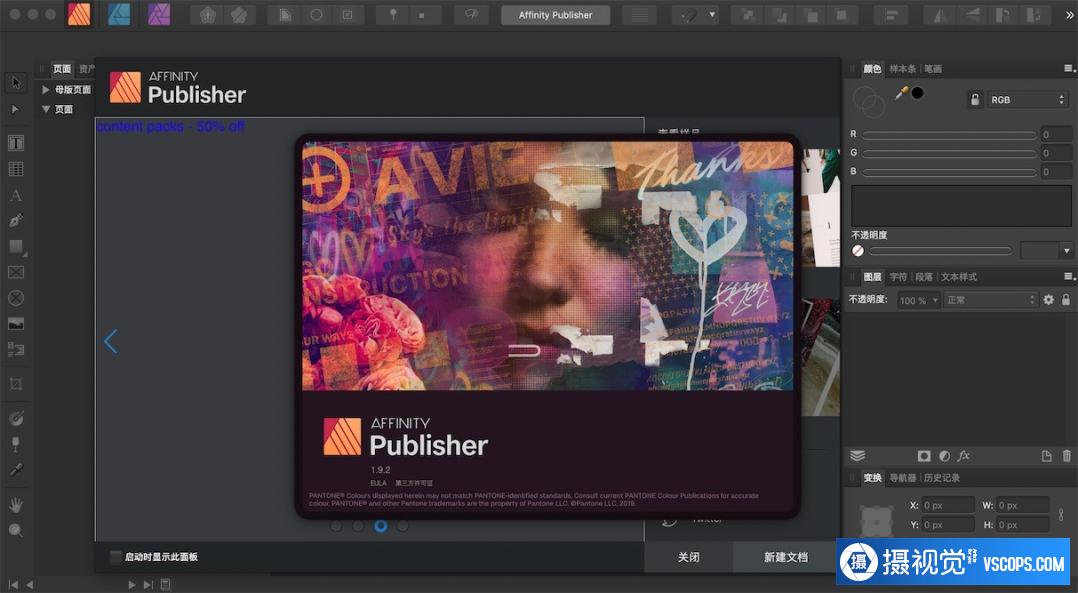Screen dimensions: 1078x593
Task: Click the 新建文档 button
Action: (786, 557)
